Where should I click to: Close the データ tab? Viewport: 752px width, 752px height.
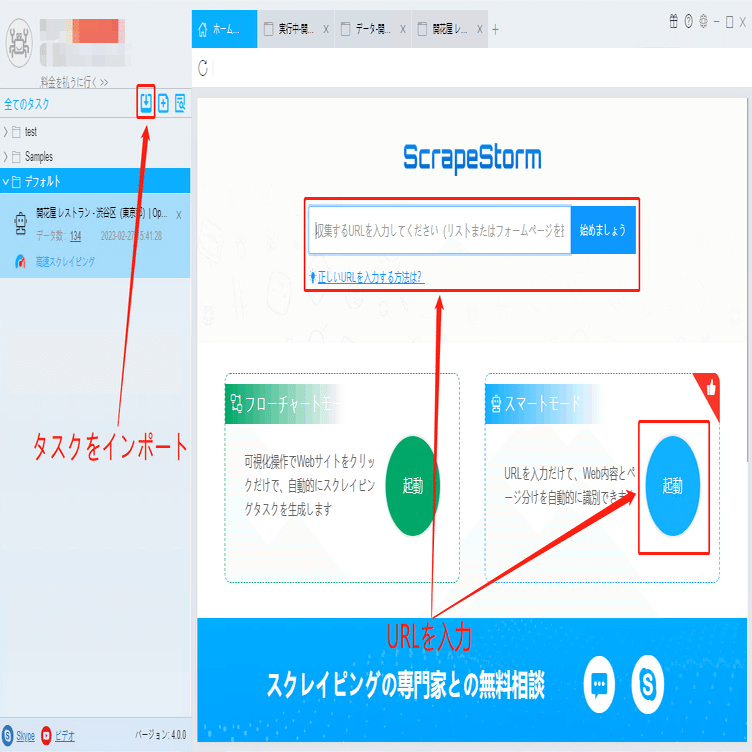[x=403, y=29]
